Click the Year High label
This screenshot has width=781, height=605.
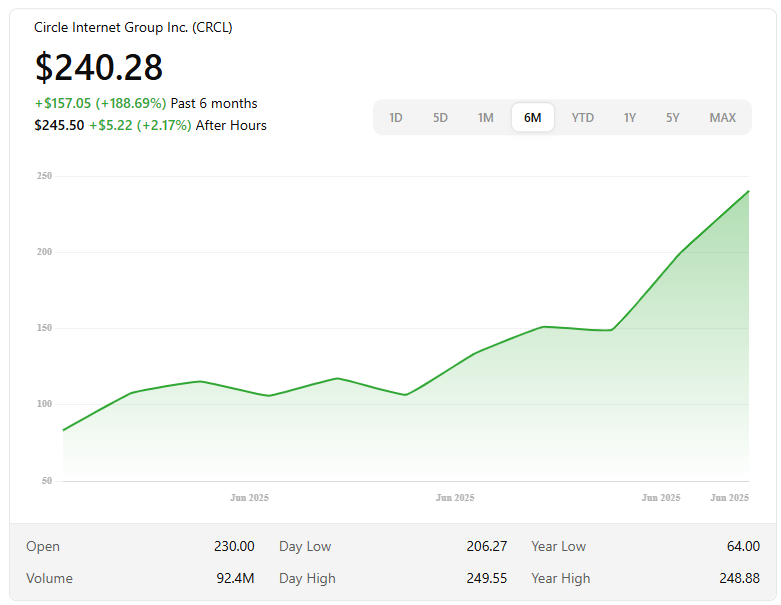click(x=560, y=579)
